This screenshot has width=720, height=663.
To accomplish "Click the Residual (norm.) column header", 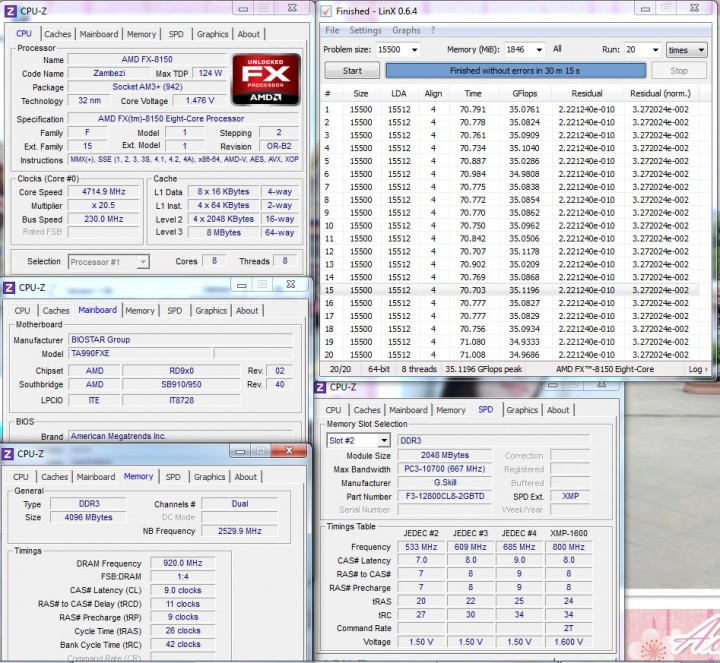I will pos(660,93).
